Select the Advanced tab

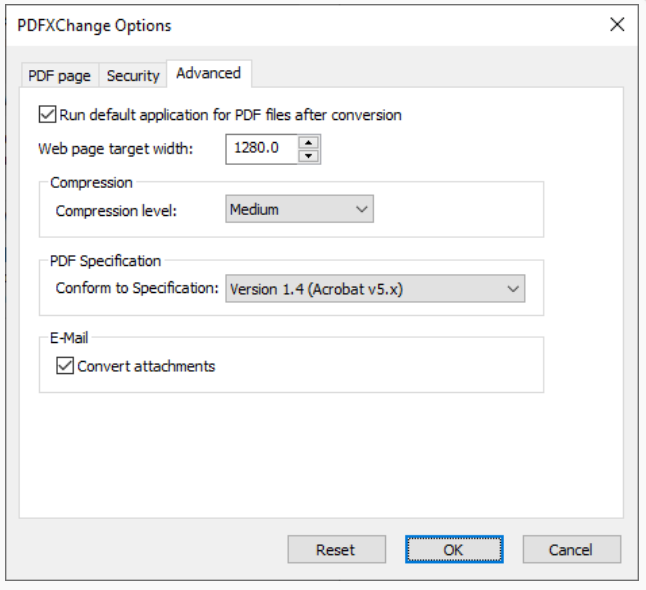pyautogui.click(x=208, y=73)
